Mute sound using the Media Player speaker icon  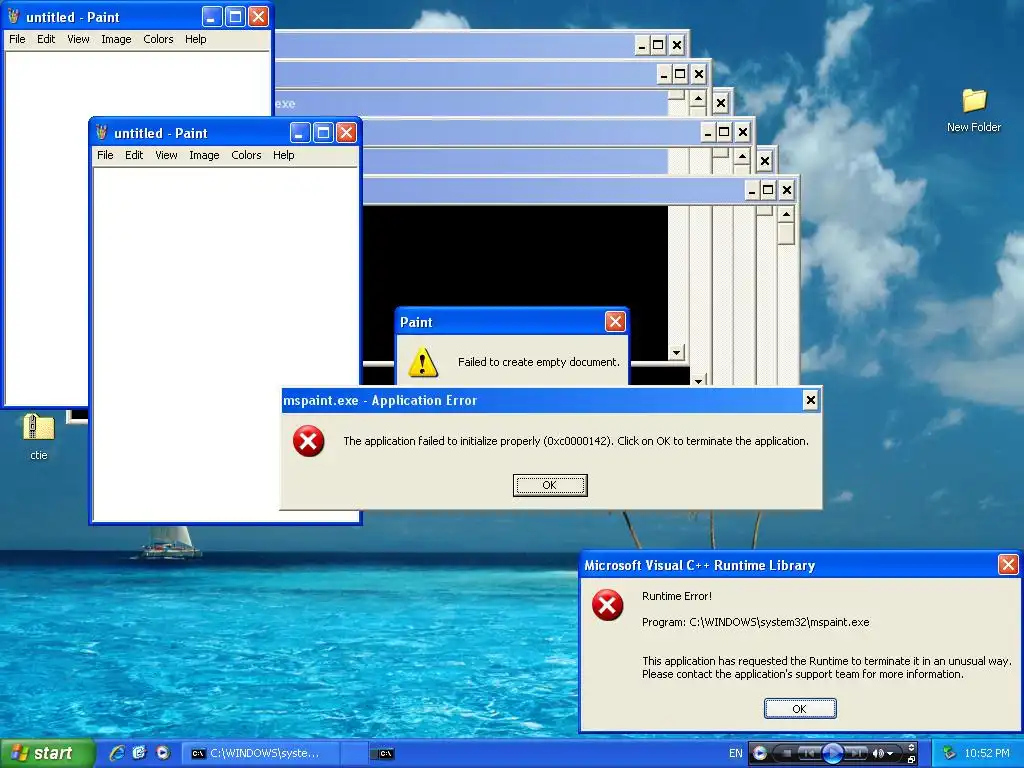[x=878, y=753]
